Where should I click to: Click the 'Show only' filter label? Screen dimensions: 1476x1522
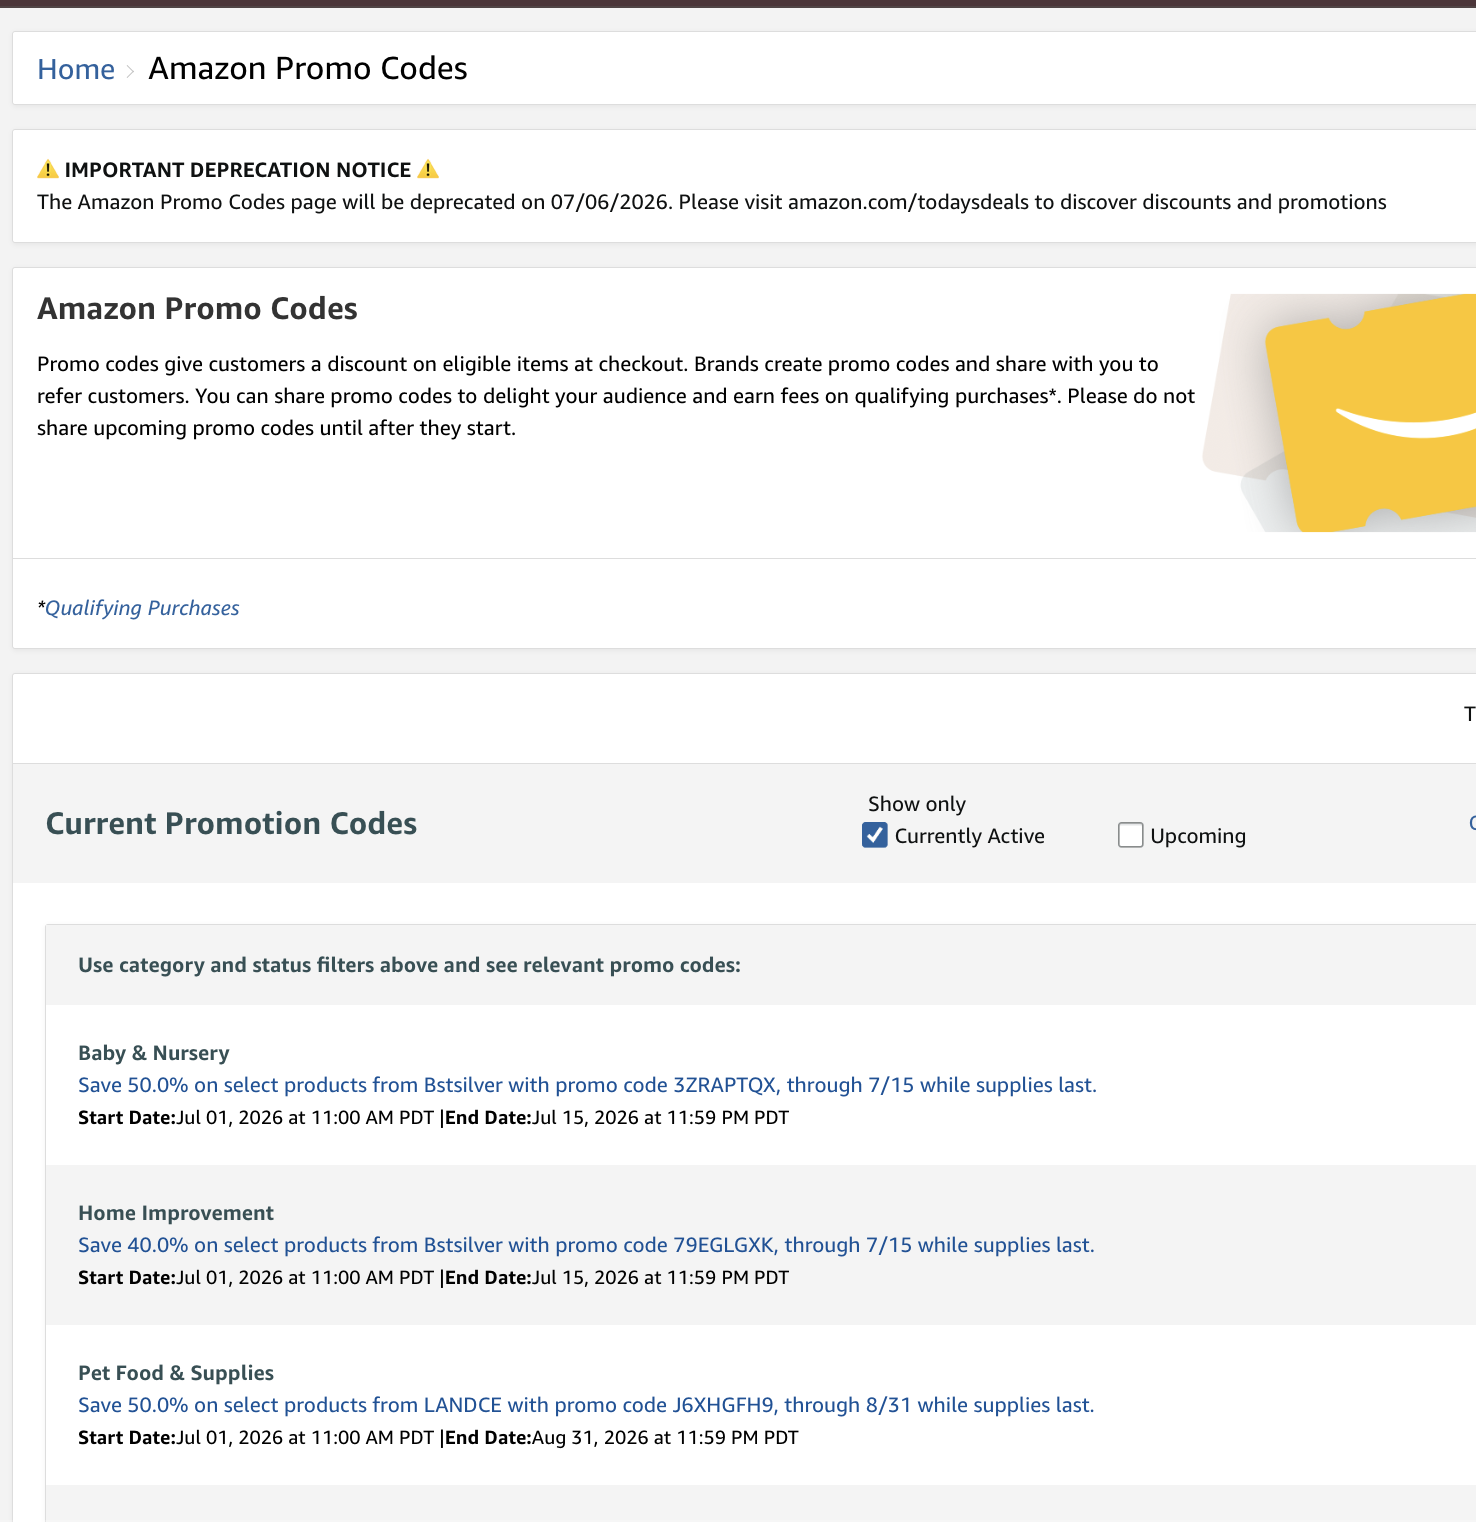[917, 804]
